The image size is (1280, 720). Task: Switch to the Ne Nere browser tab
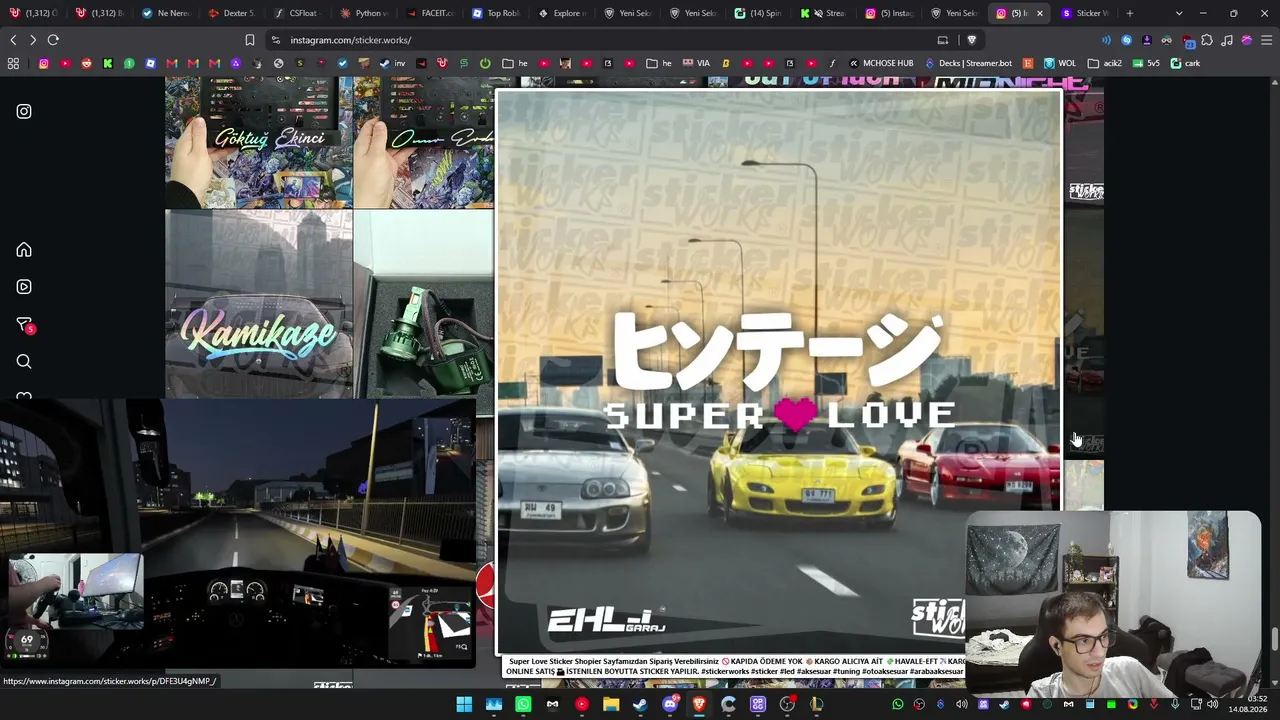tap(166, 13)
